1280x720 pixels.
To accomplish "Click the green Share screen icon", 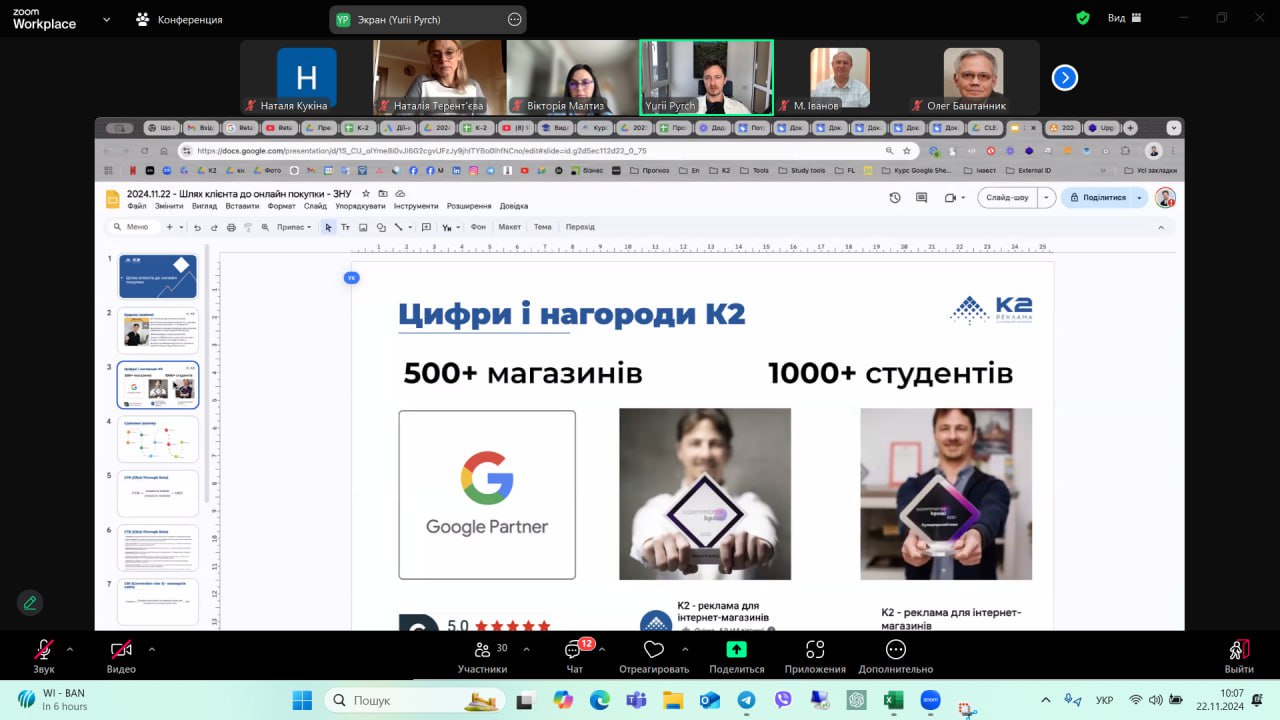I will [x=736, y=651].
